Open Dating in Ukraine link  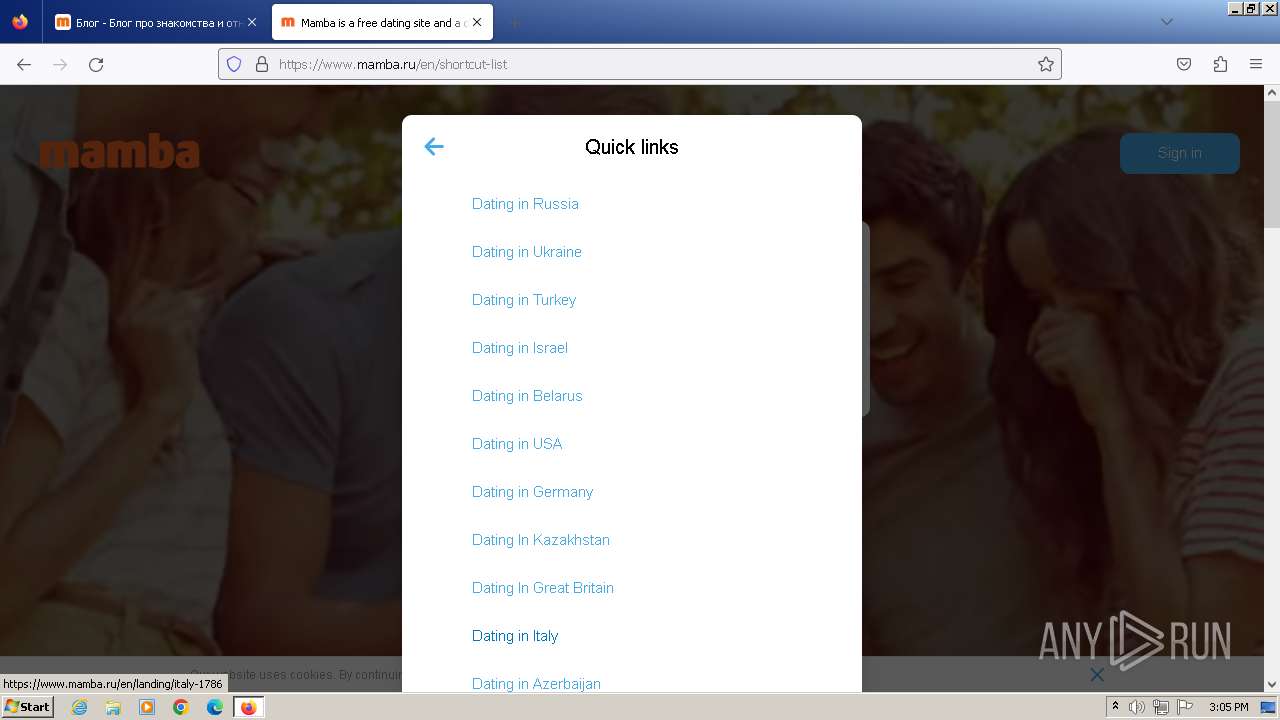526,252
